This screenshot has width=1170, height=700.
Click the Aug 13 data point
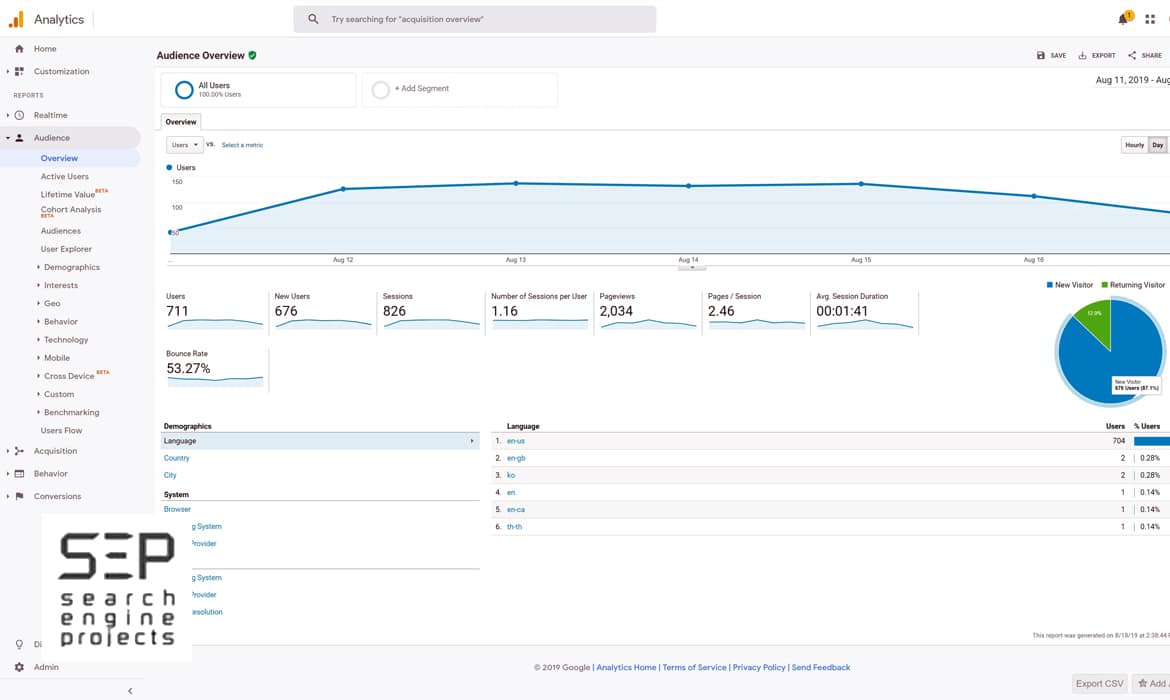[516, 183]
